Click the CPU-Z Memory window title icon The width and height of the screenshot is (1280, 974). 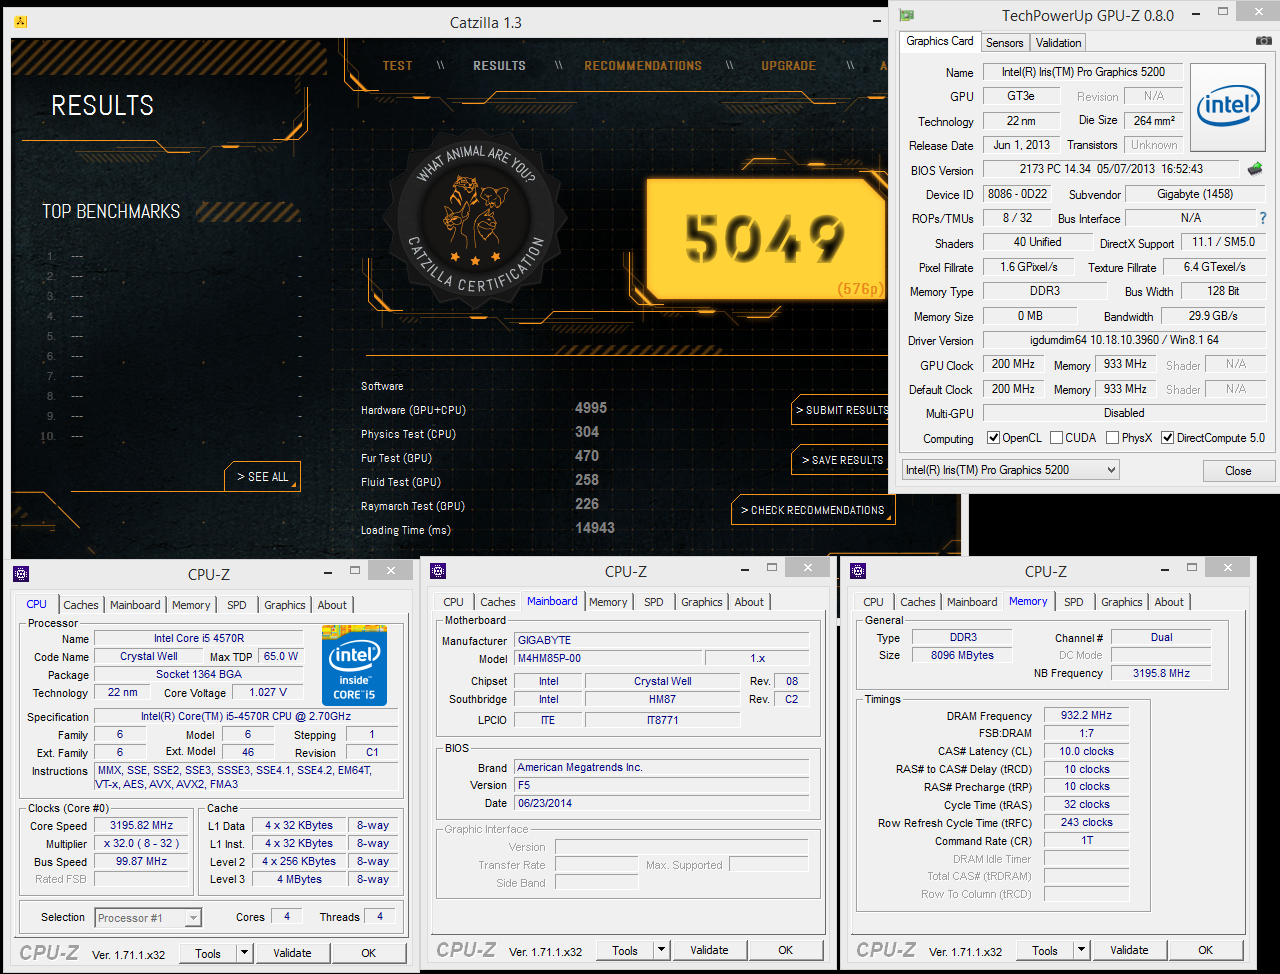pos(857,571)
